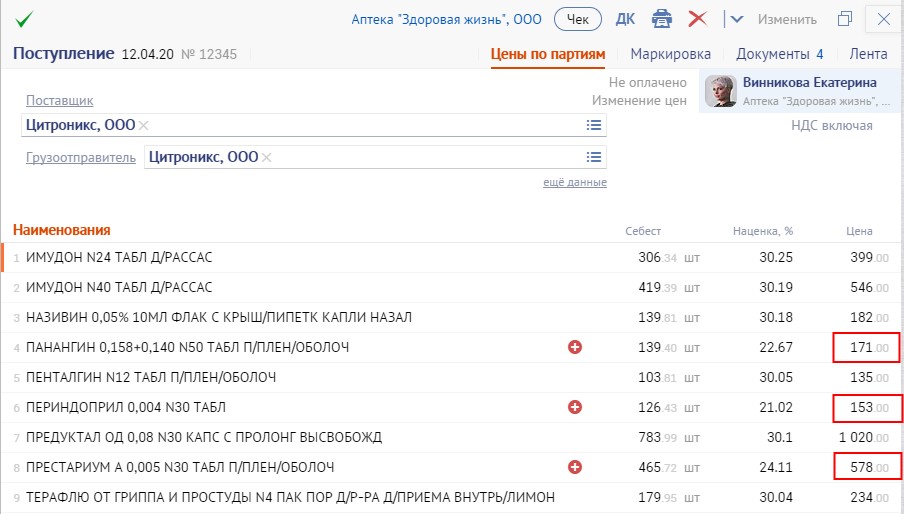
Task: Click red plus icon beside ПЕРИНДОПРИЛ row
Action: coord(575,407)
